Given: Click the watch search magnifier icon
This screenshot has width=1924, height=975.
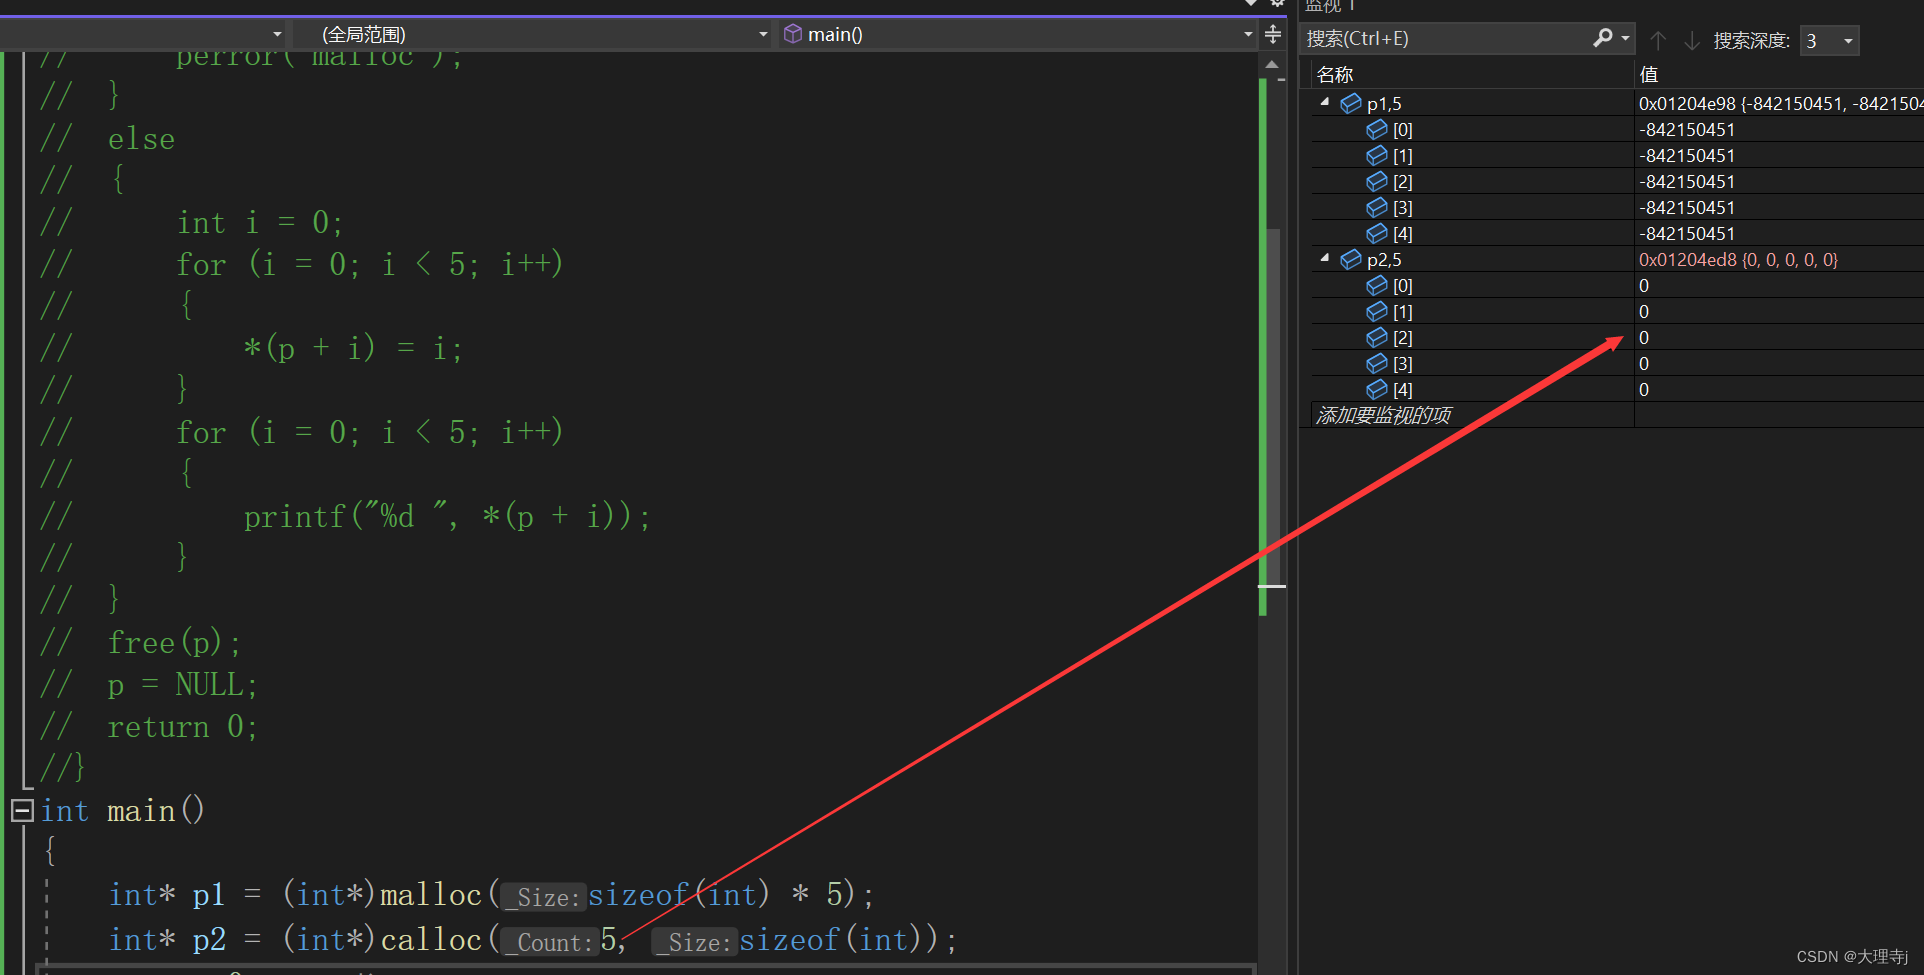Looking at the screenshot, I should pyautogui.click(x=1603, y=38).
